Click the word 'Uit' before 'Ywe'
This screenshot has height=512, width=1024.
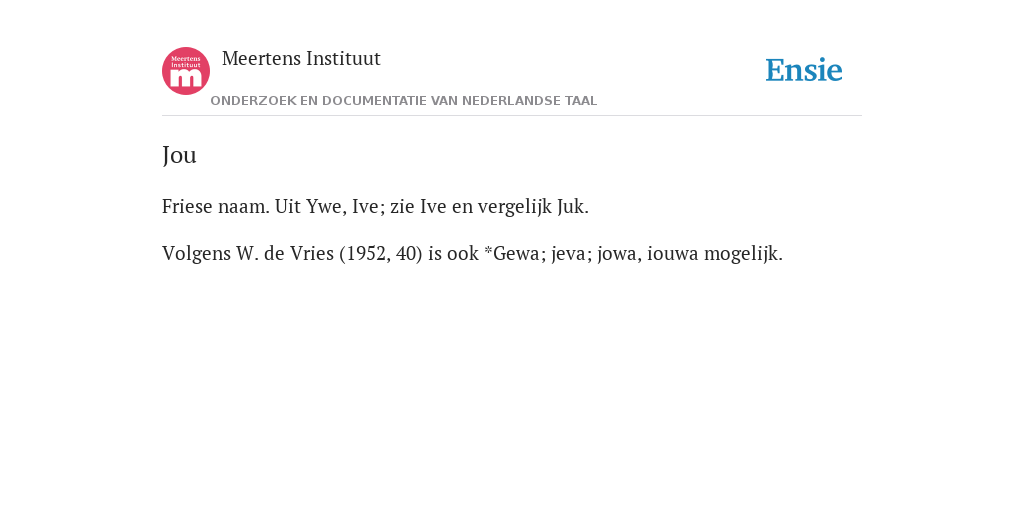pos(287,206)
